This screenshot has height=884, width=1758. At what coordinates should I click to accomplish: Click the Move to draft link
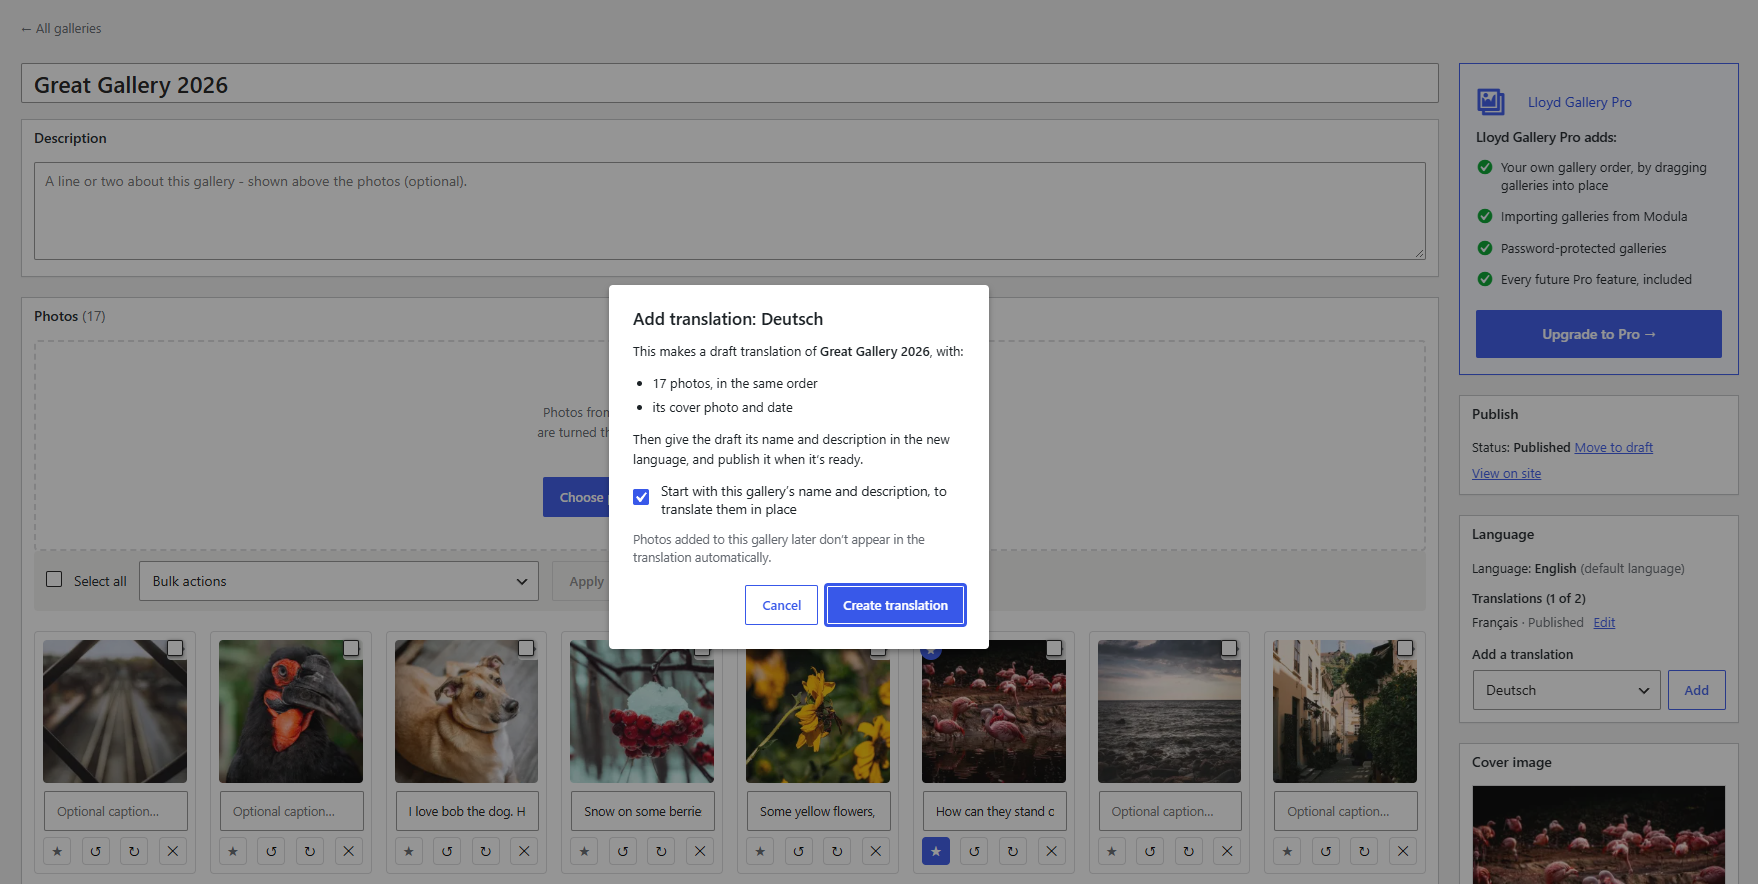(1613, 447)
